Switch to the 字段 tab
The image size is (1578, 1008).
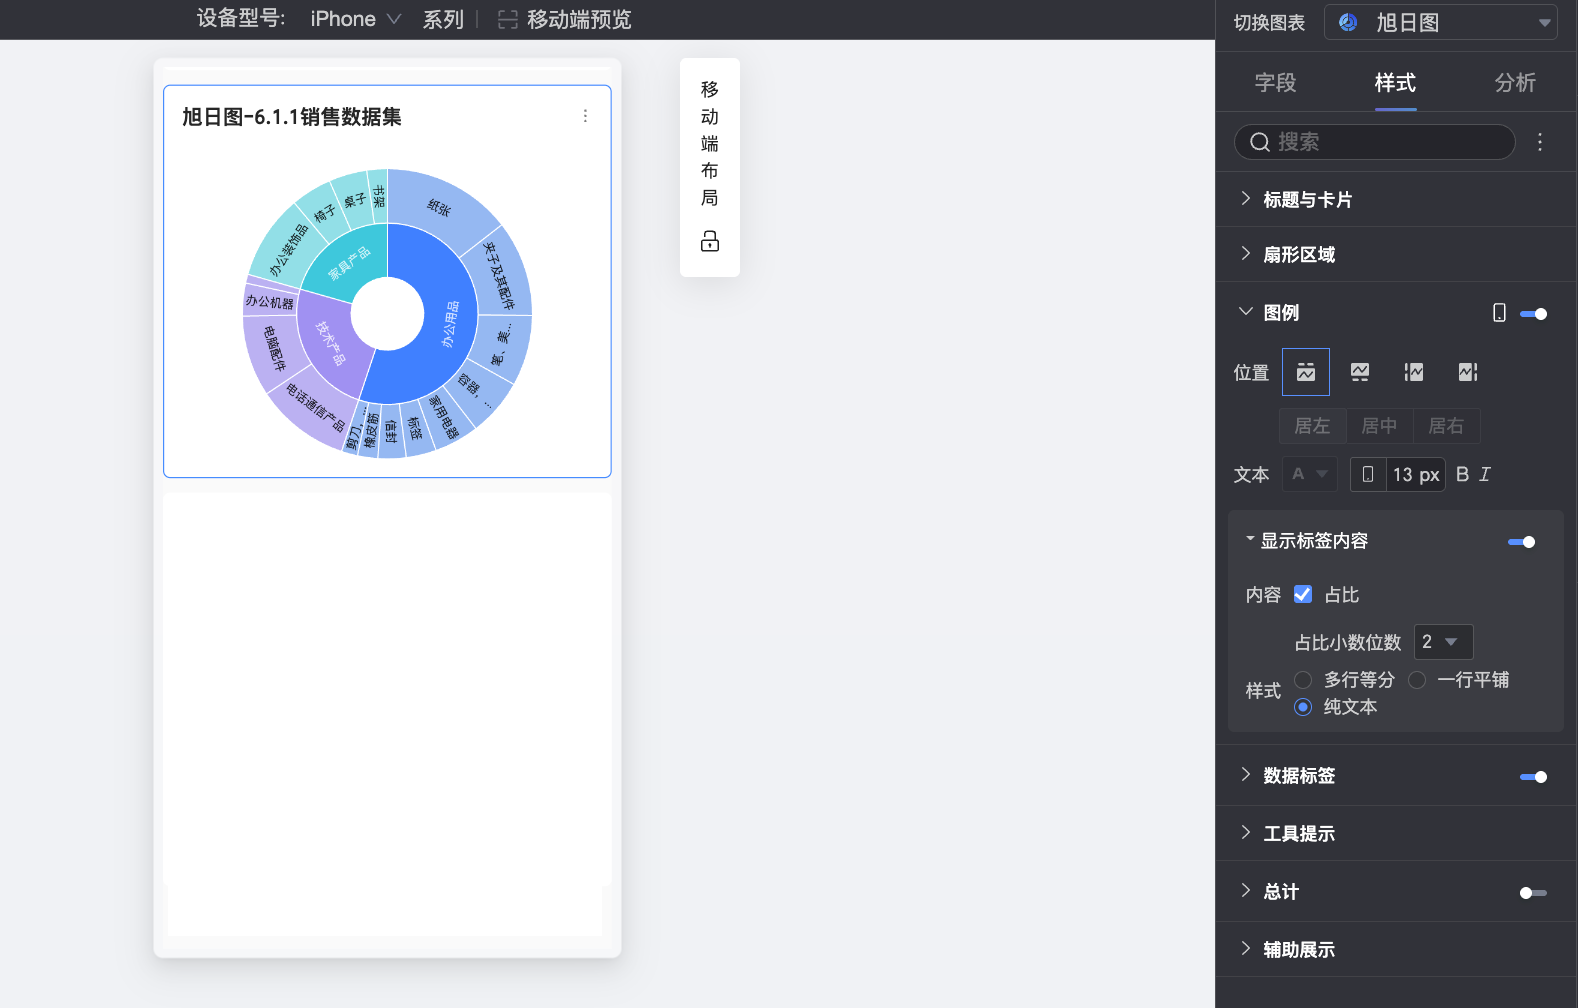point(1276,83)
